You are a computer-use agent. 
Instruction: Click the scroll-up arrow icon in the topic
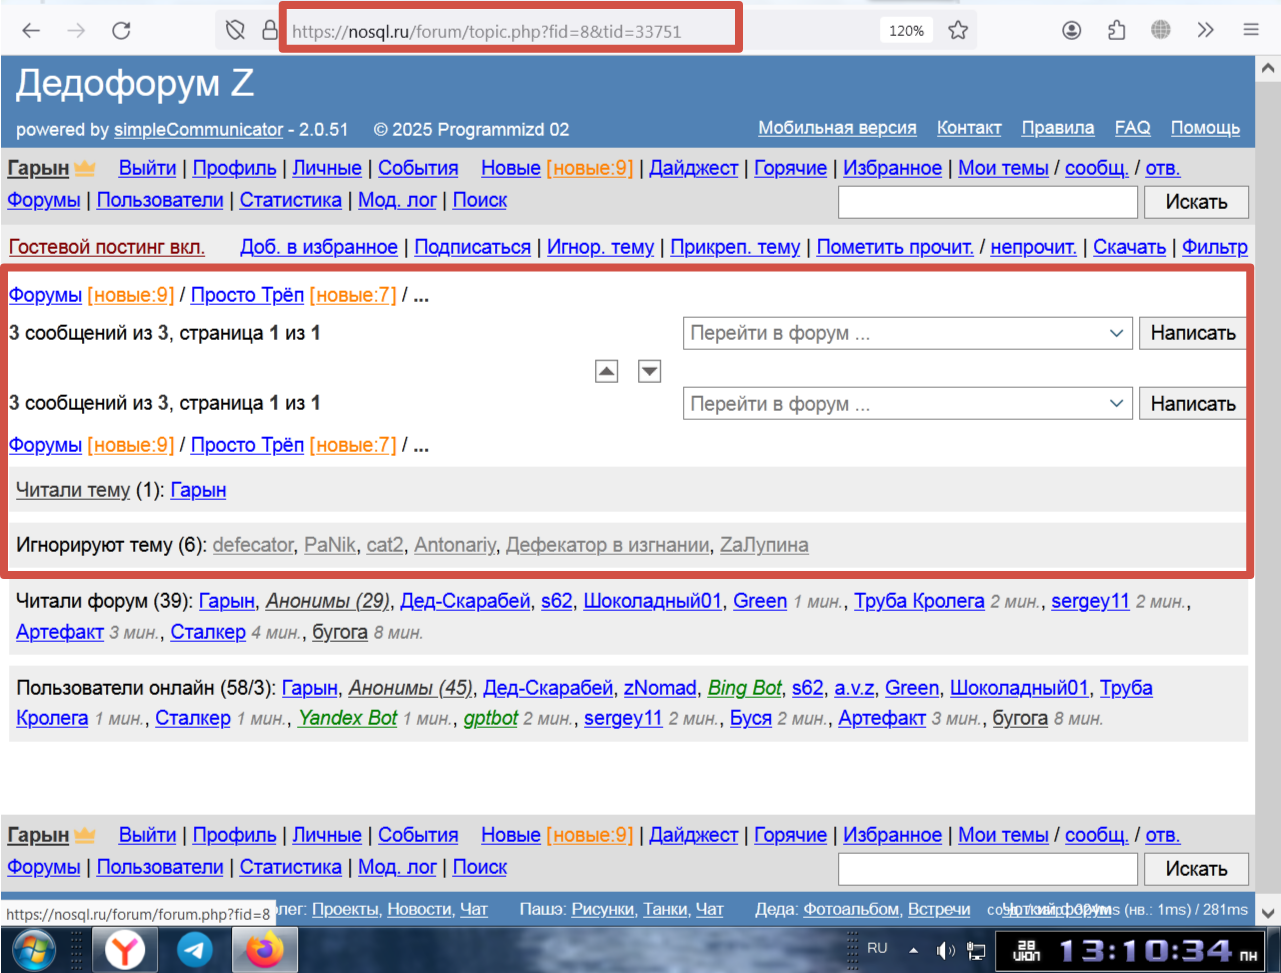click(x=606, y=371)
